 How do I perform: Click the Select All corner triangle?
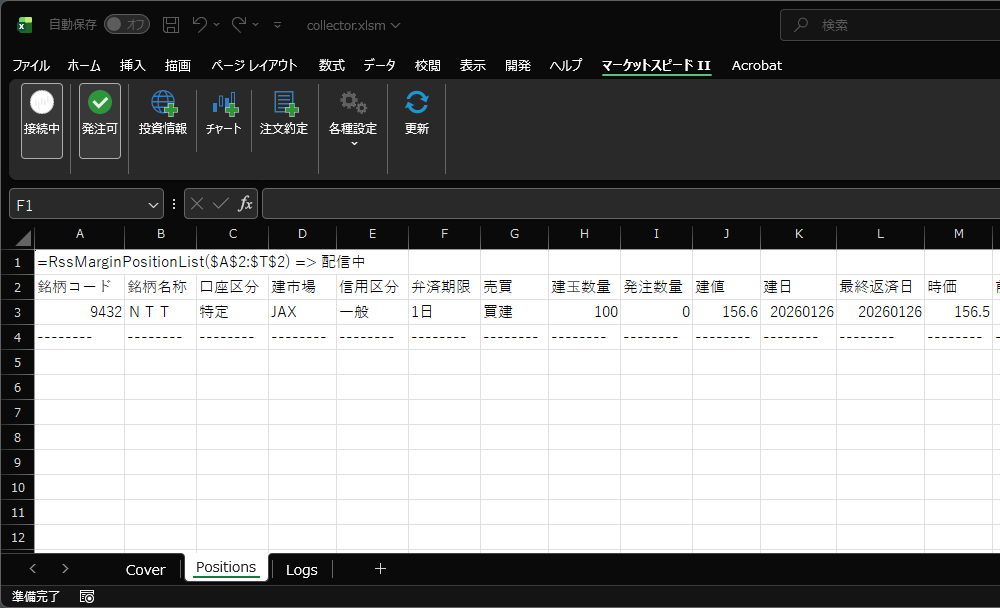click(23, 238)
